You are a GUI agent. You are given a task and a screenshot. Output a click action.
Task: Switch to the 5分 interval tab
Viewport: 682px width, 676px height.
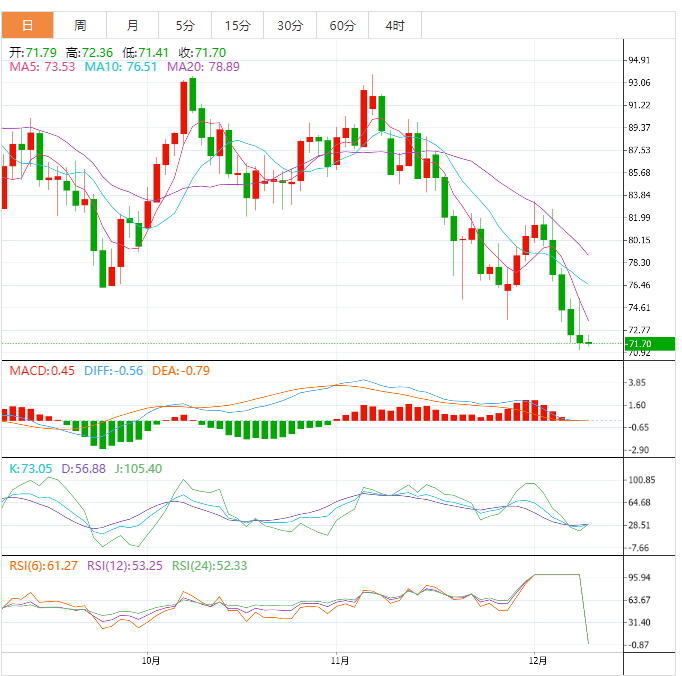click(x=185, y=24)
